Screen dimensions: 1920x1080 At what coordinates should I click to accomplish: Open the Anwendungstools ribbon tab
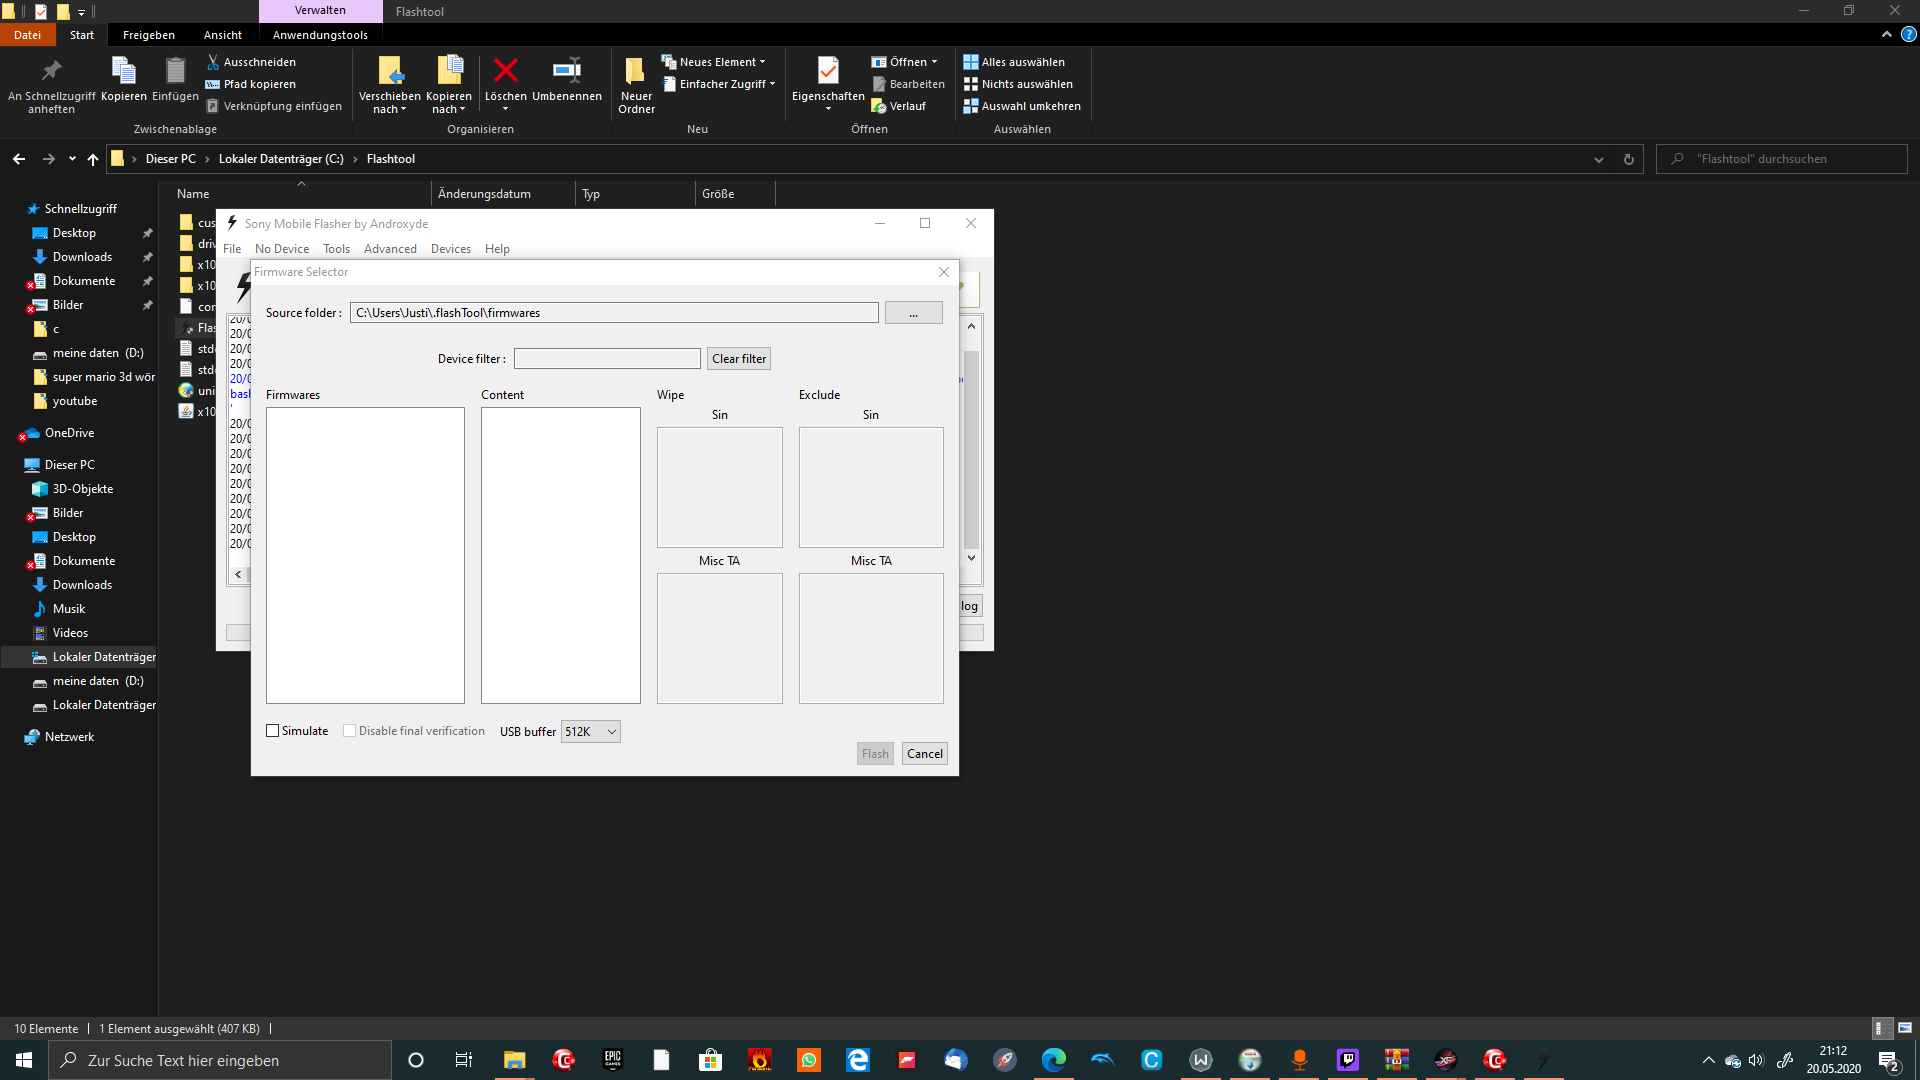[x=320, y=35]
